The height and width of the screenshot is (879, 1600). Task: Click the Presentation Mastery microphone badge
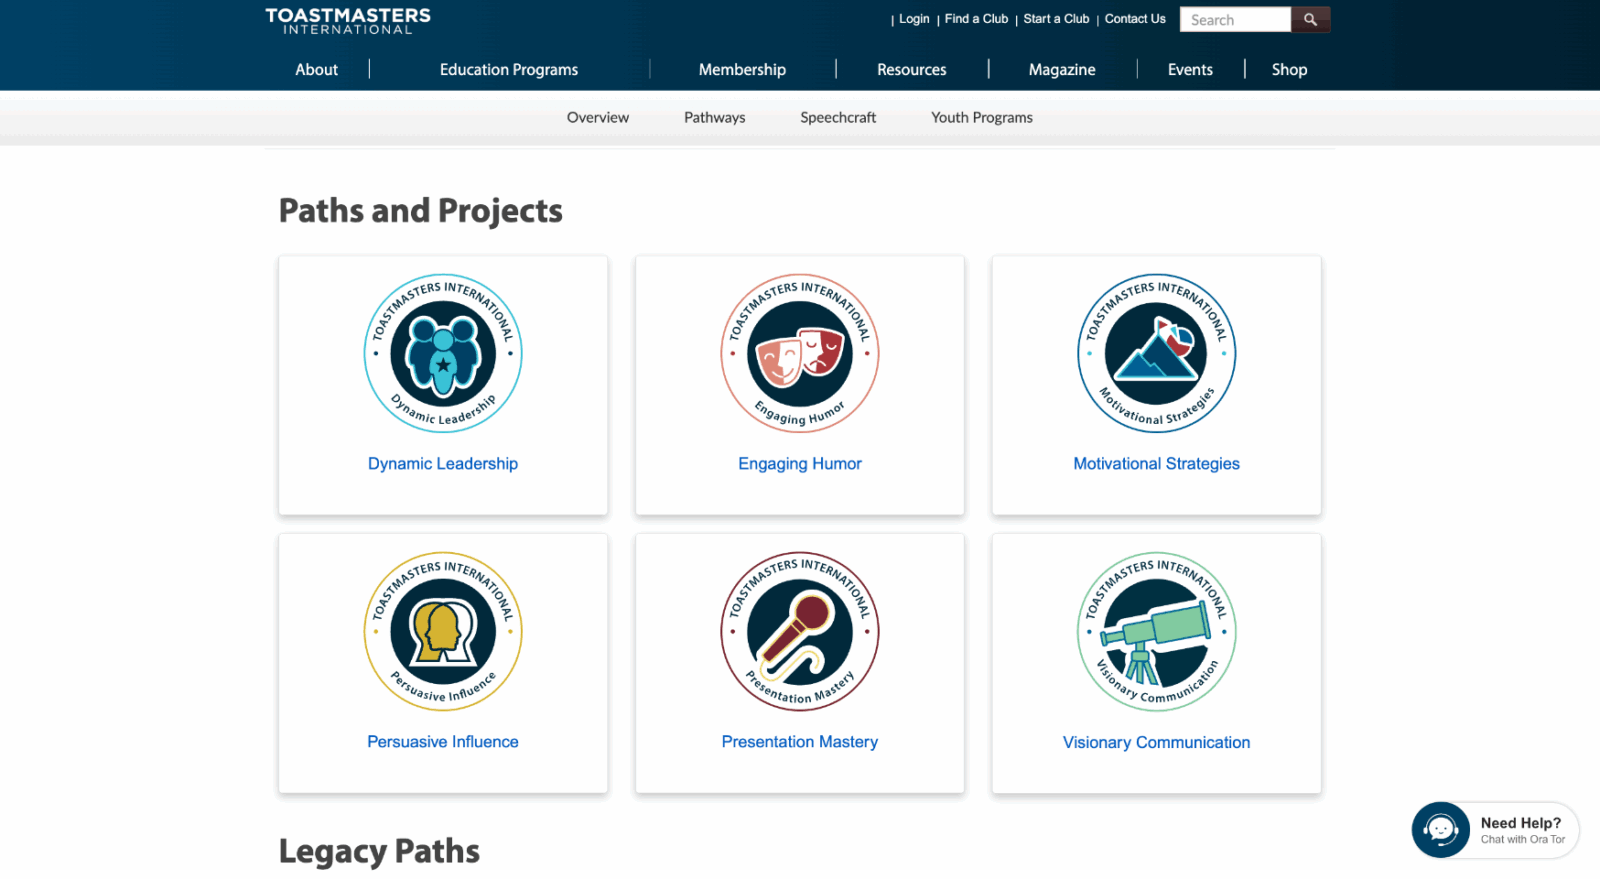pyautogui.click(x=799, y=631)
